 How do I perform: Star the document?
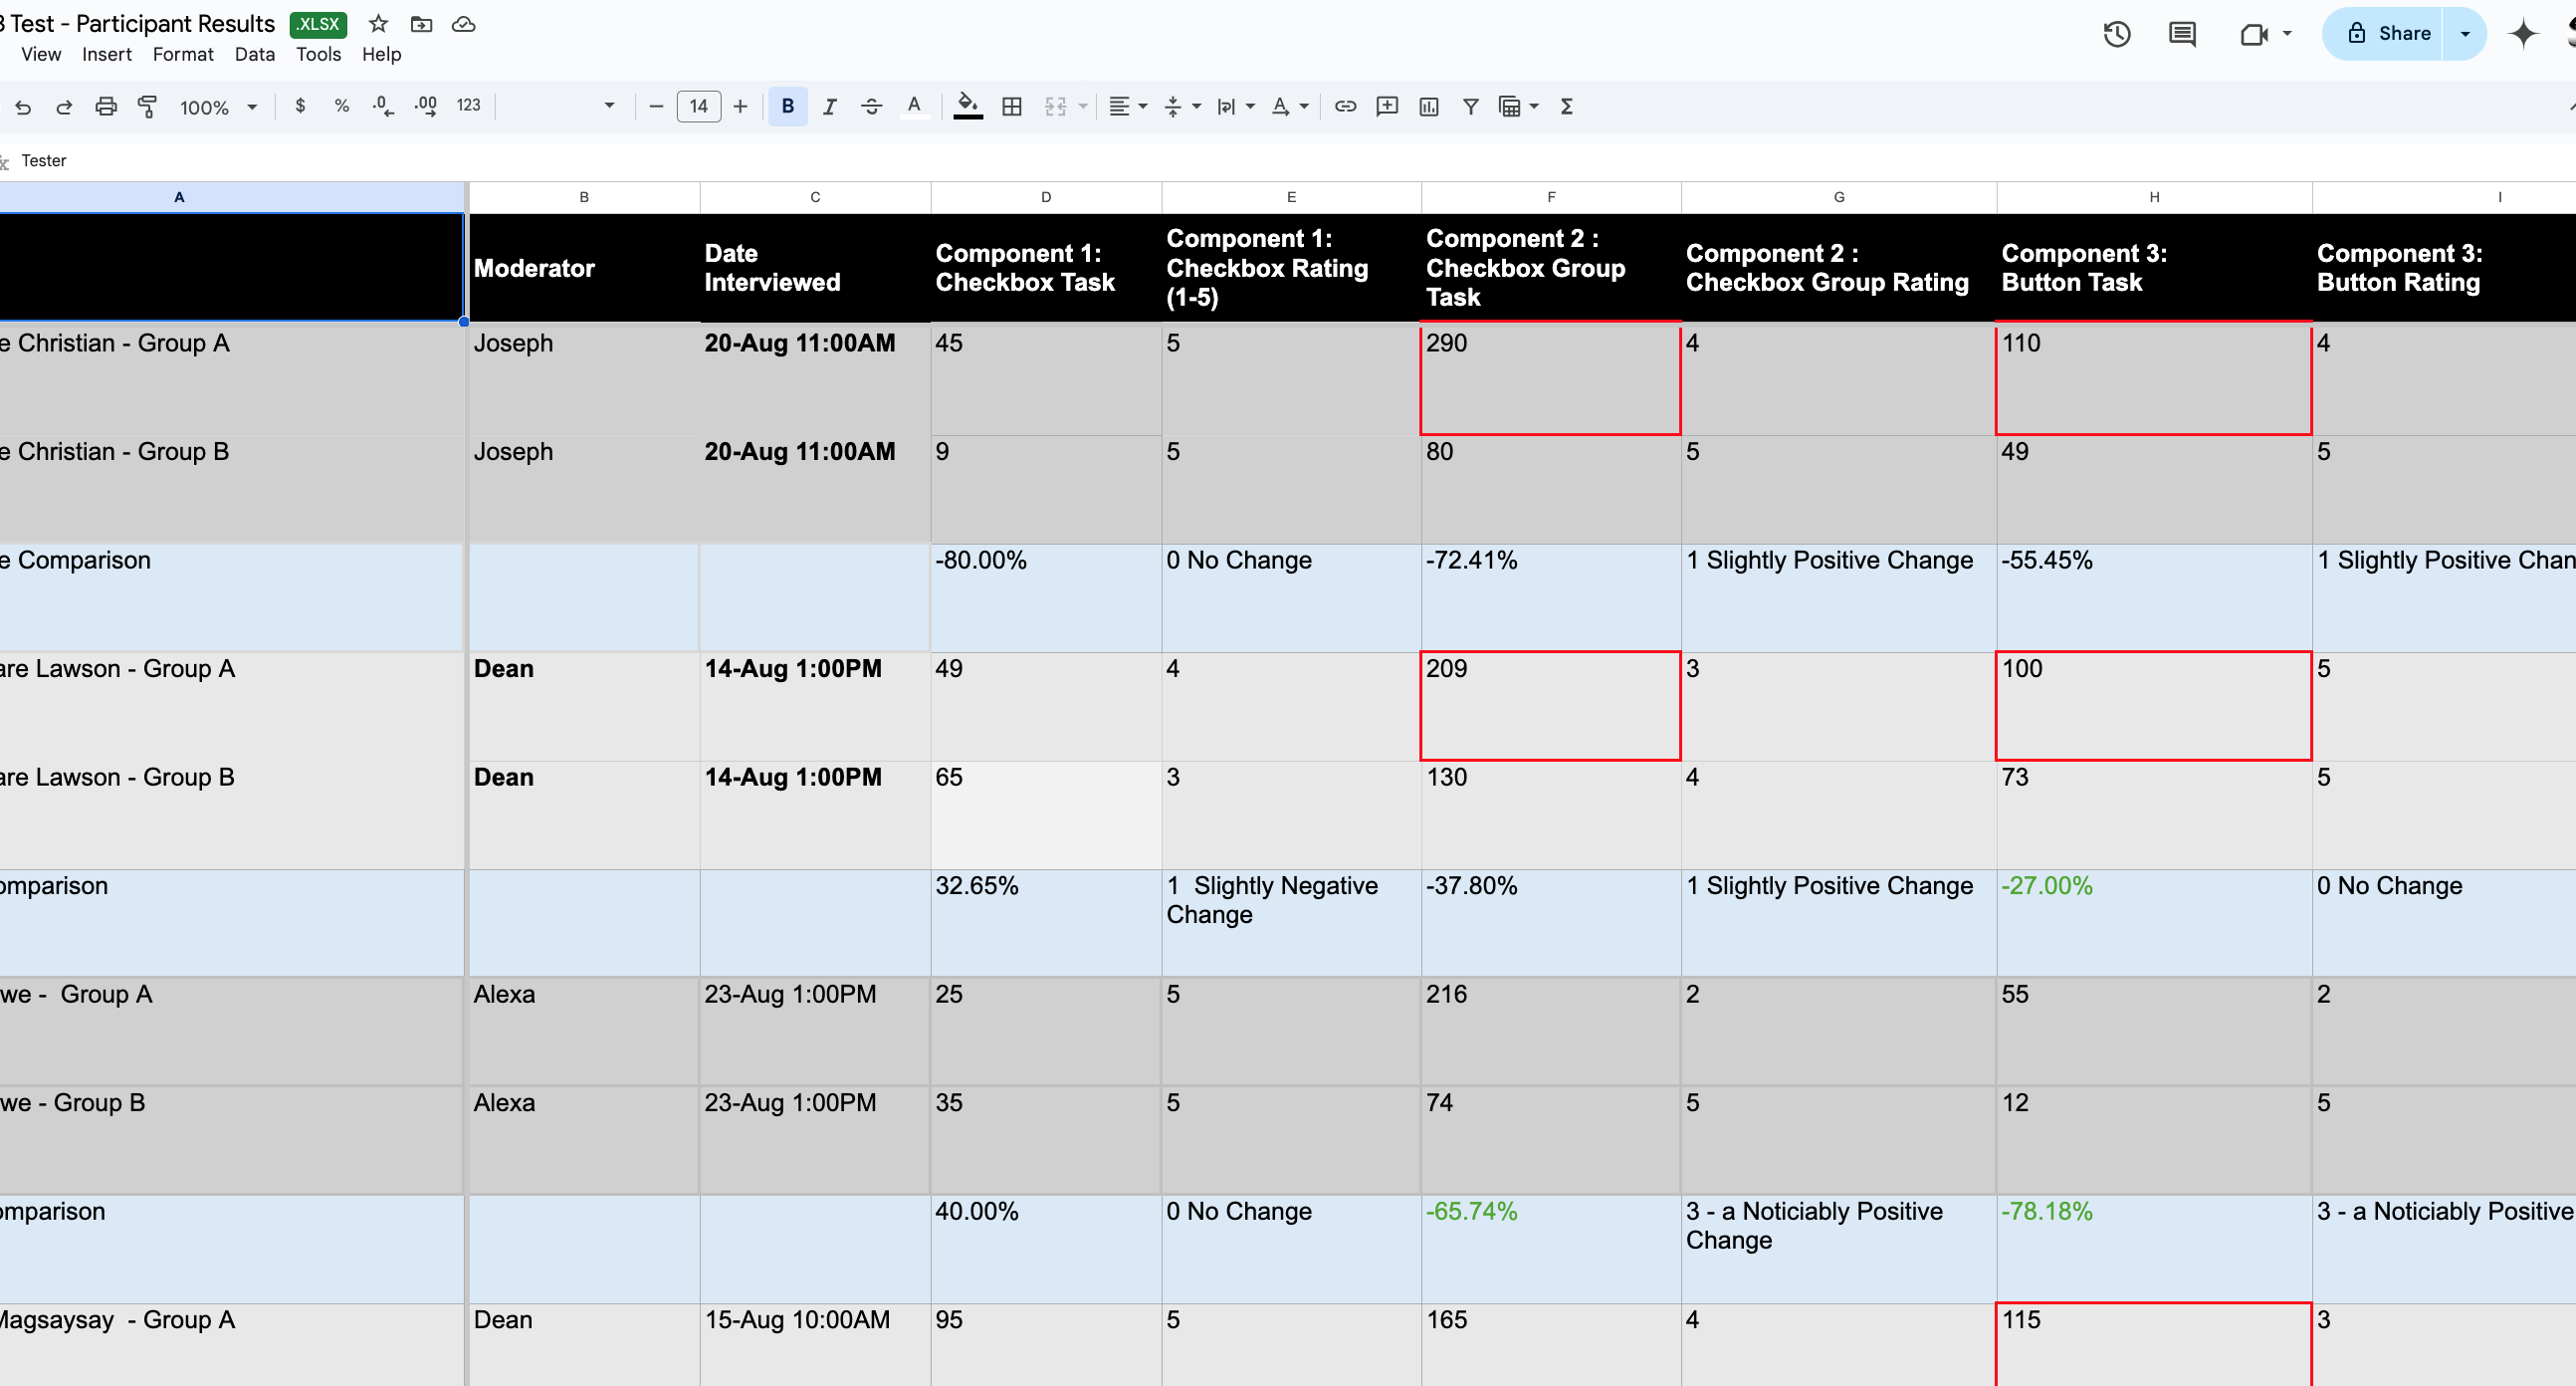tap(378, 23)
